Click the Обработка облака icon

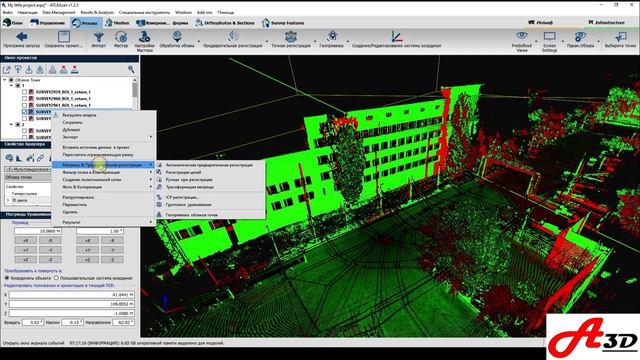coord(177,37)
